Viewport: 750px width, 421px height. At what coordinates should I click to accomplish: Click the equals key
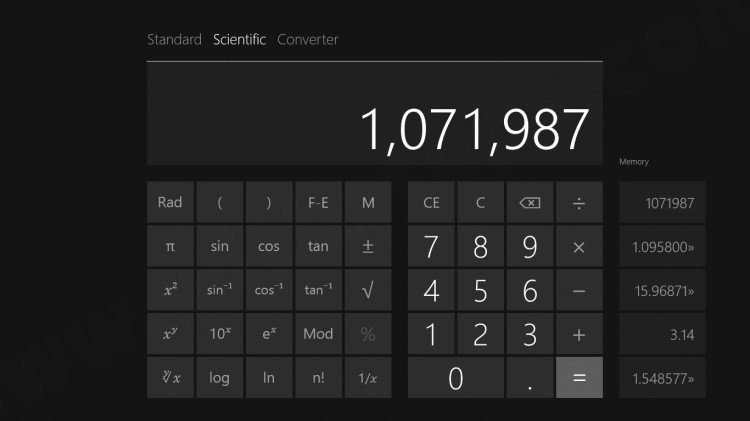579,377
